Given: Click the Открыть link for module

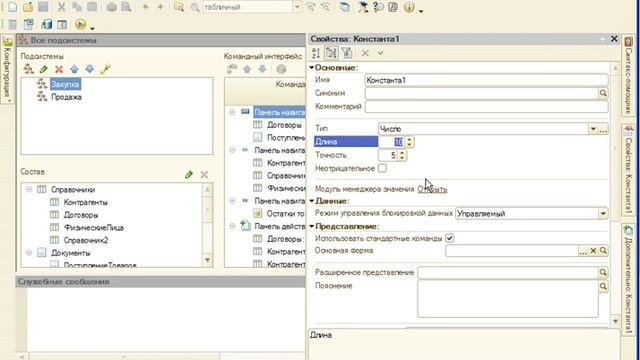Looking at the screenshot, I should coord(432,189).
